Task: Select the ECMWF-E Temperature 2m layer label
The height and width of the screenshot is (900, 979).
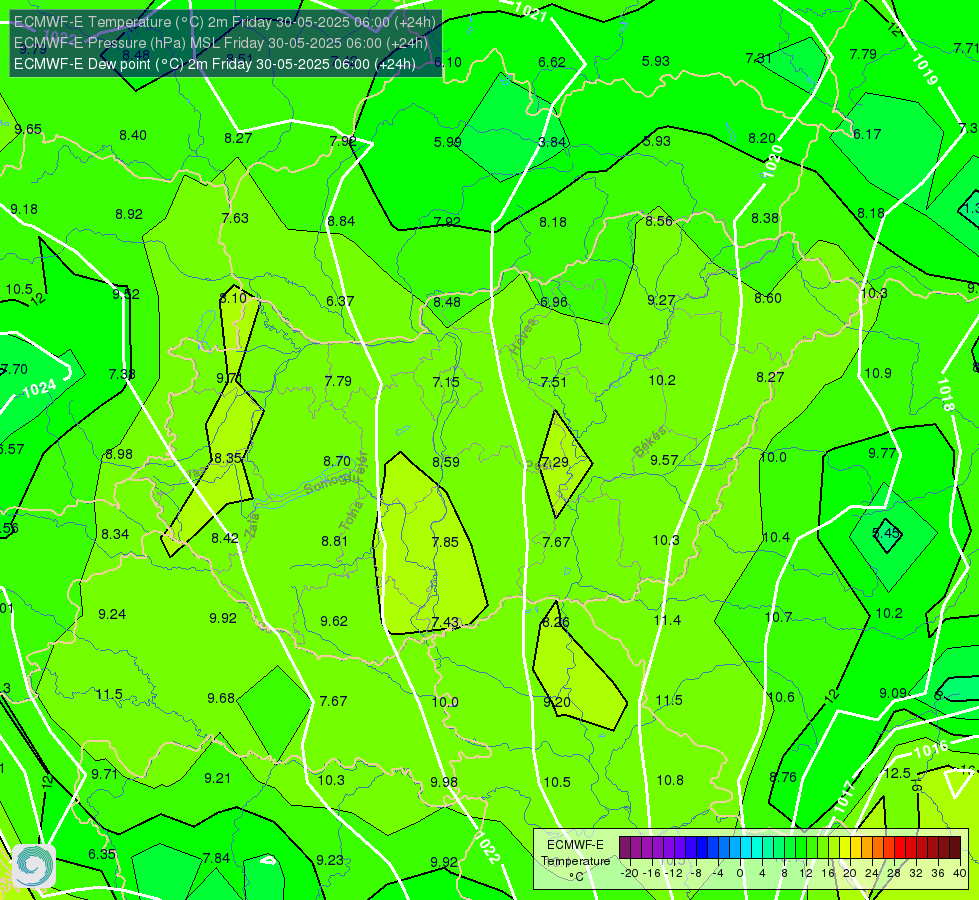Action: tap(225, 22)
